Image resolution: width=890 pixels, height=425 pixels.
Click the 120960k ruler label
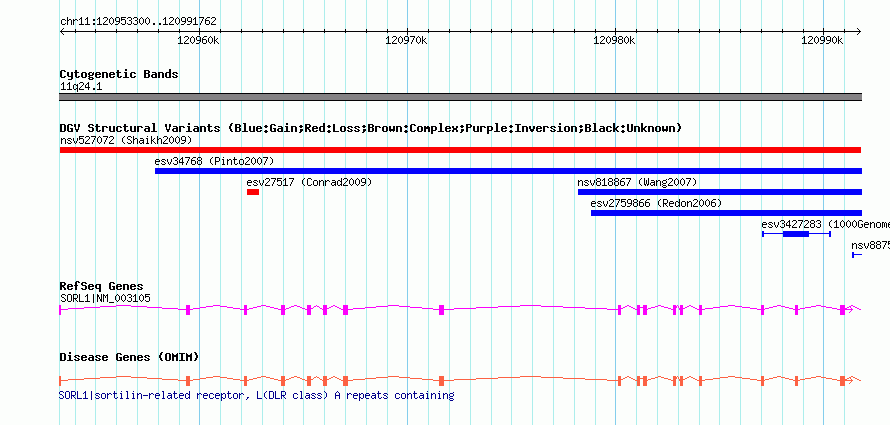[198, 40]
